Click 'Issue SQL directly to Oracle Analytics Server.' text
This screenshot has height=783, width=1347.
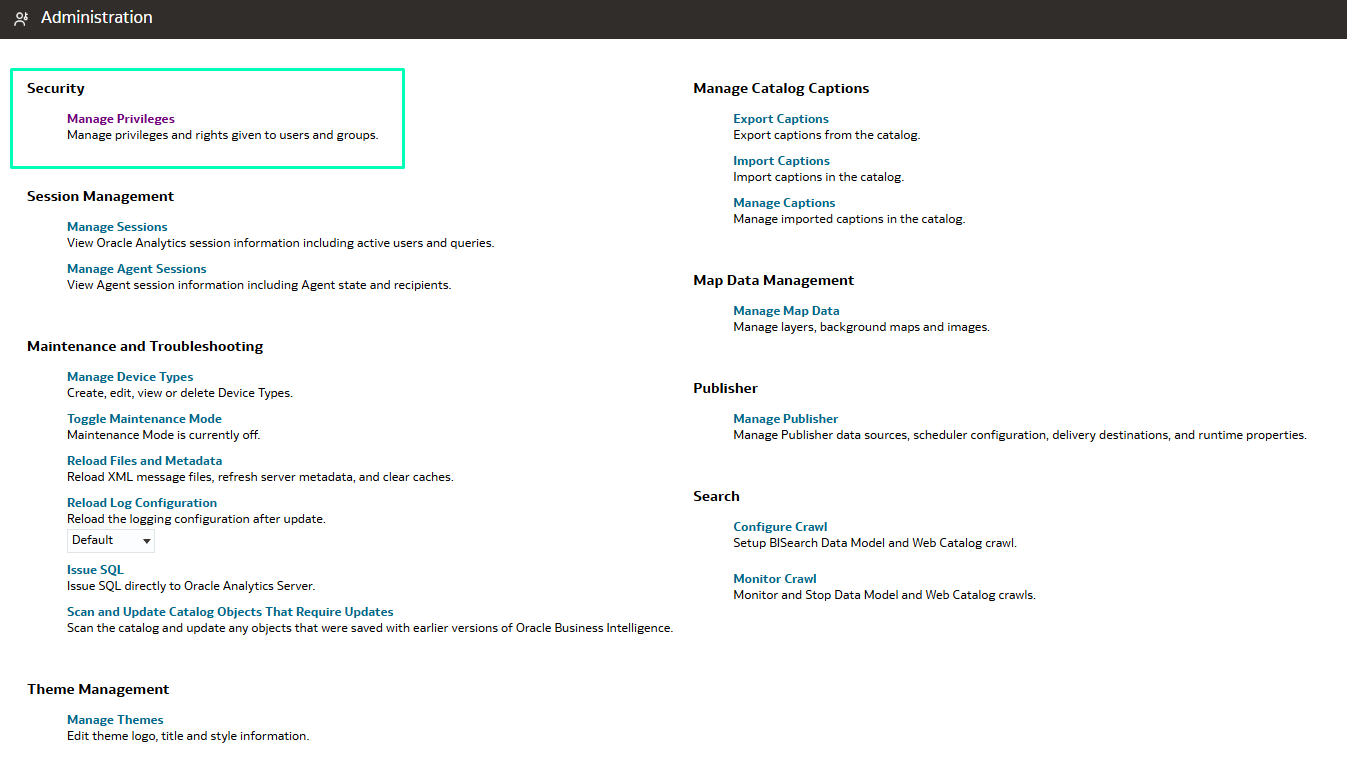191,586
